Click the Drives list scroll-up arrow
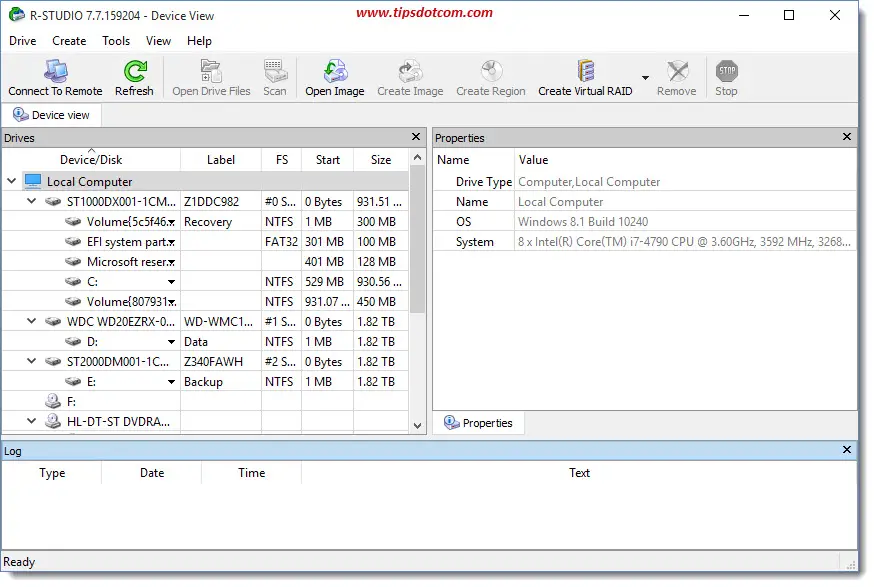Image resolution: width=874 pixels, height=587 pixels. point(417,158)
